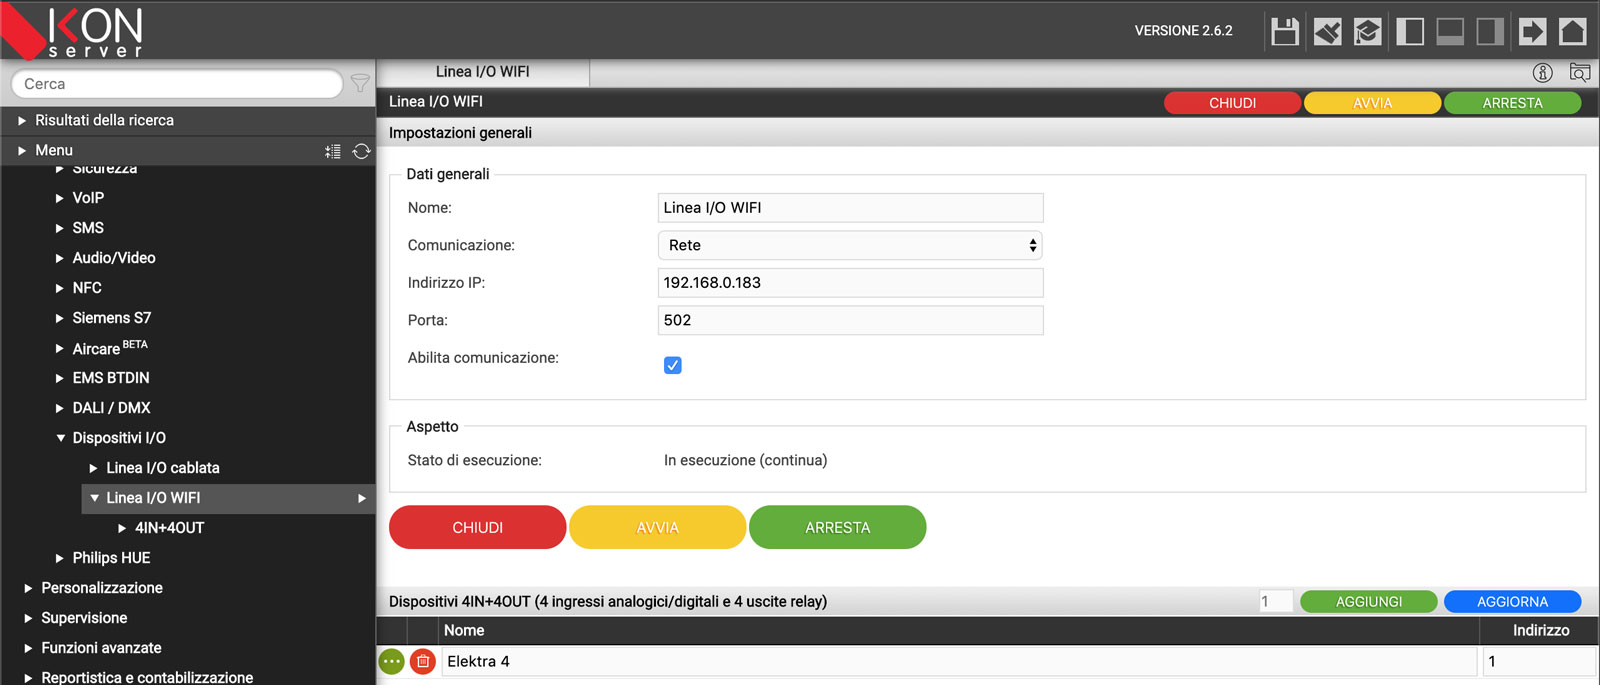Click the large green ARRESTA button
This screenshot has height=685, width=1600.
838,527
